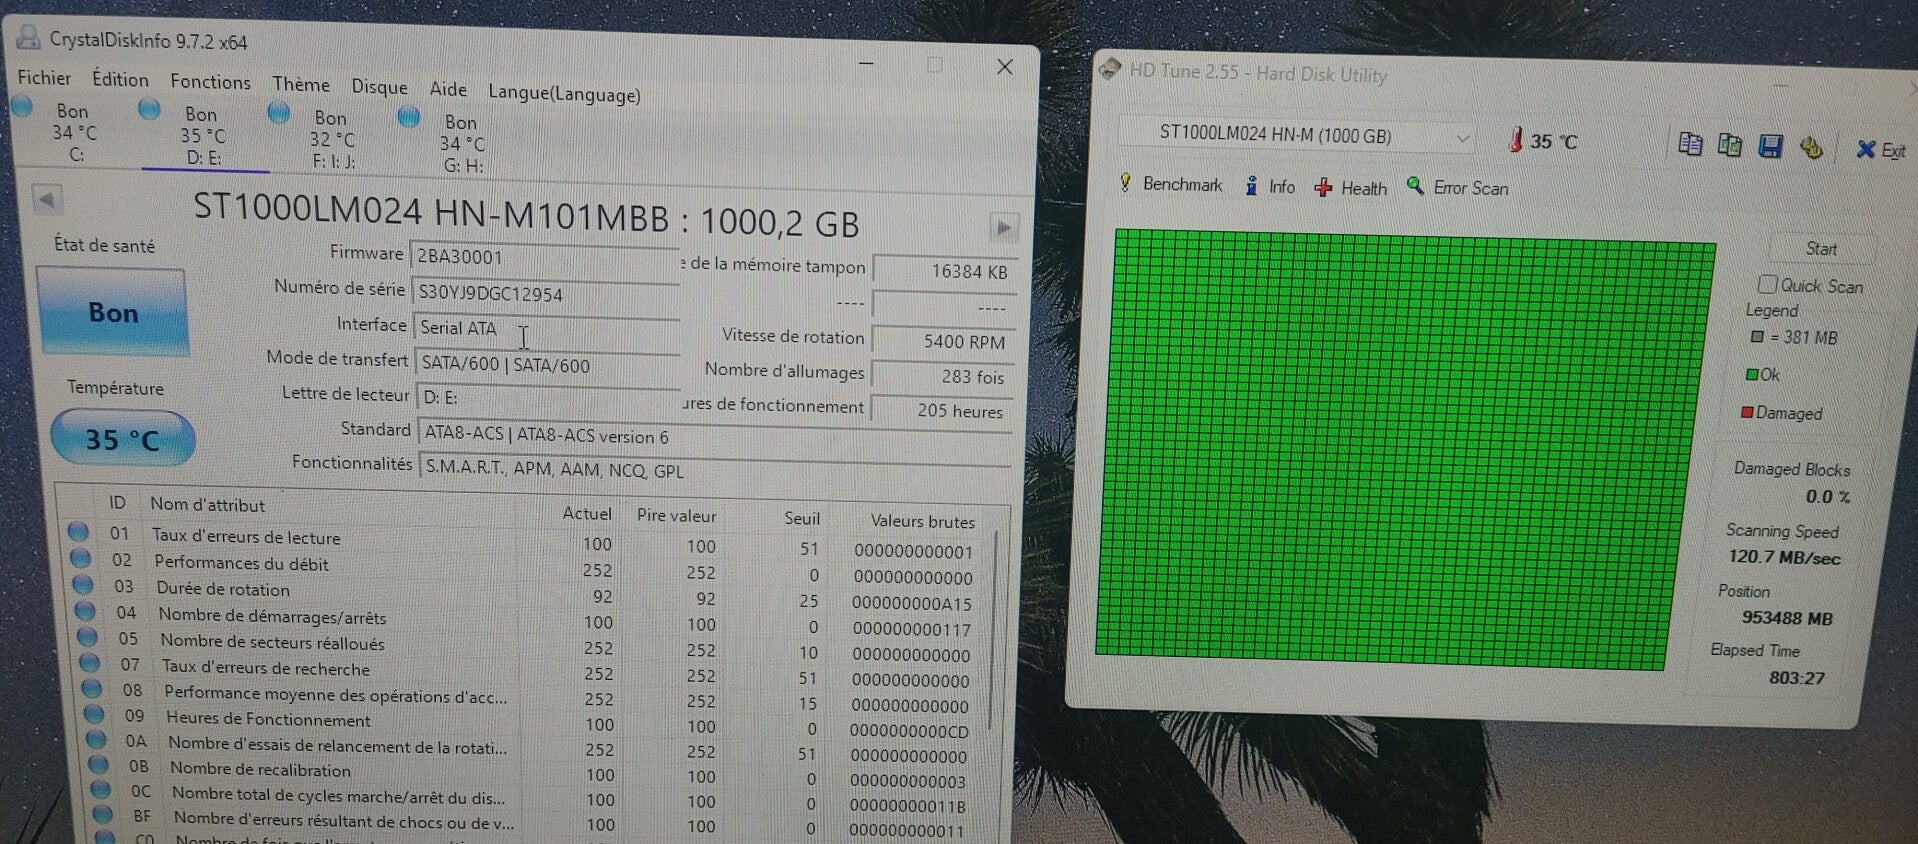The width and height of the screenshot is (1918, 844).
Task: Go to previous disk with left arrow
Action: click(x=45, y=200)
